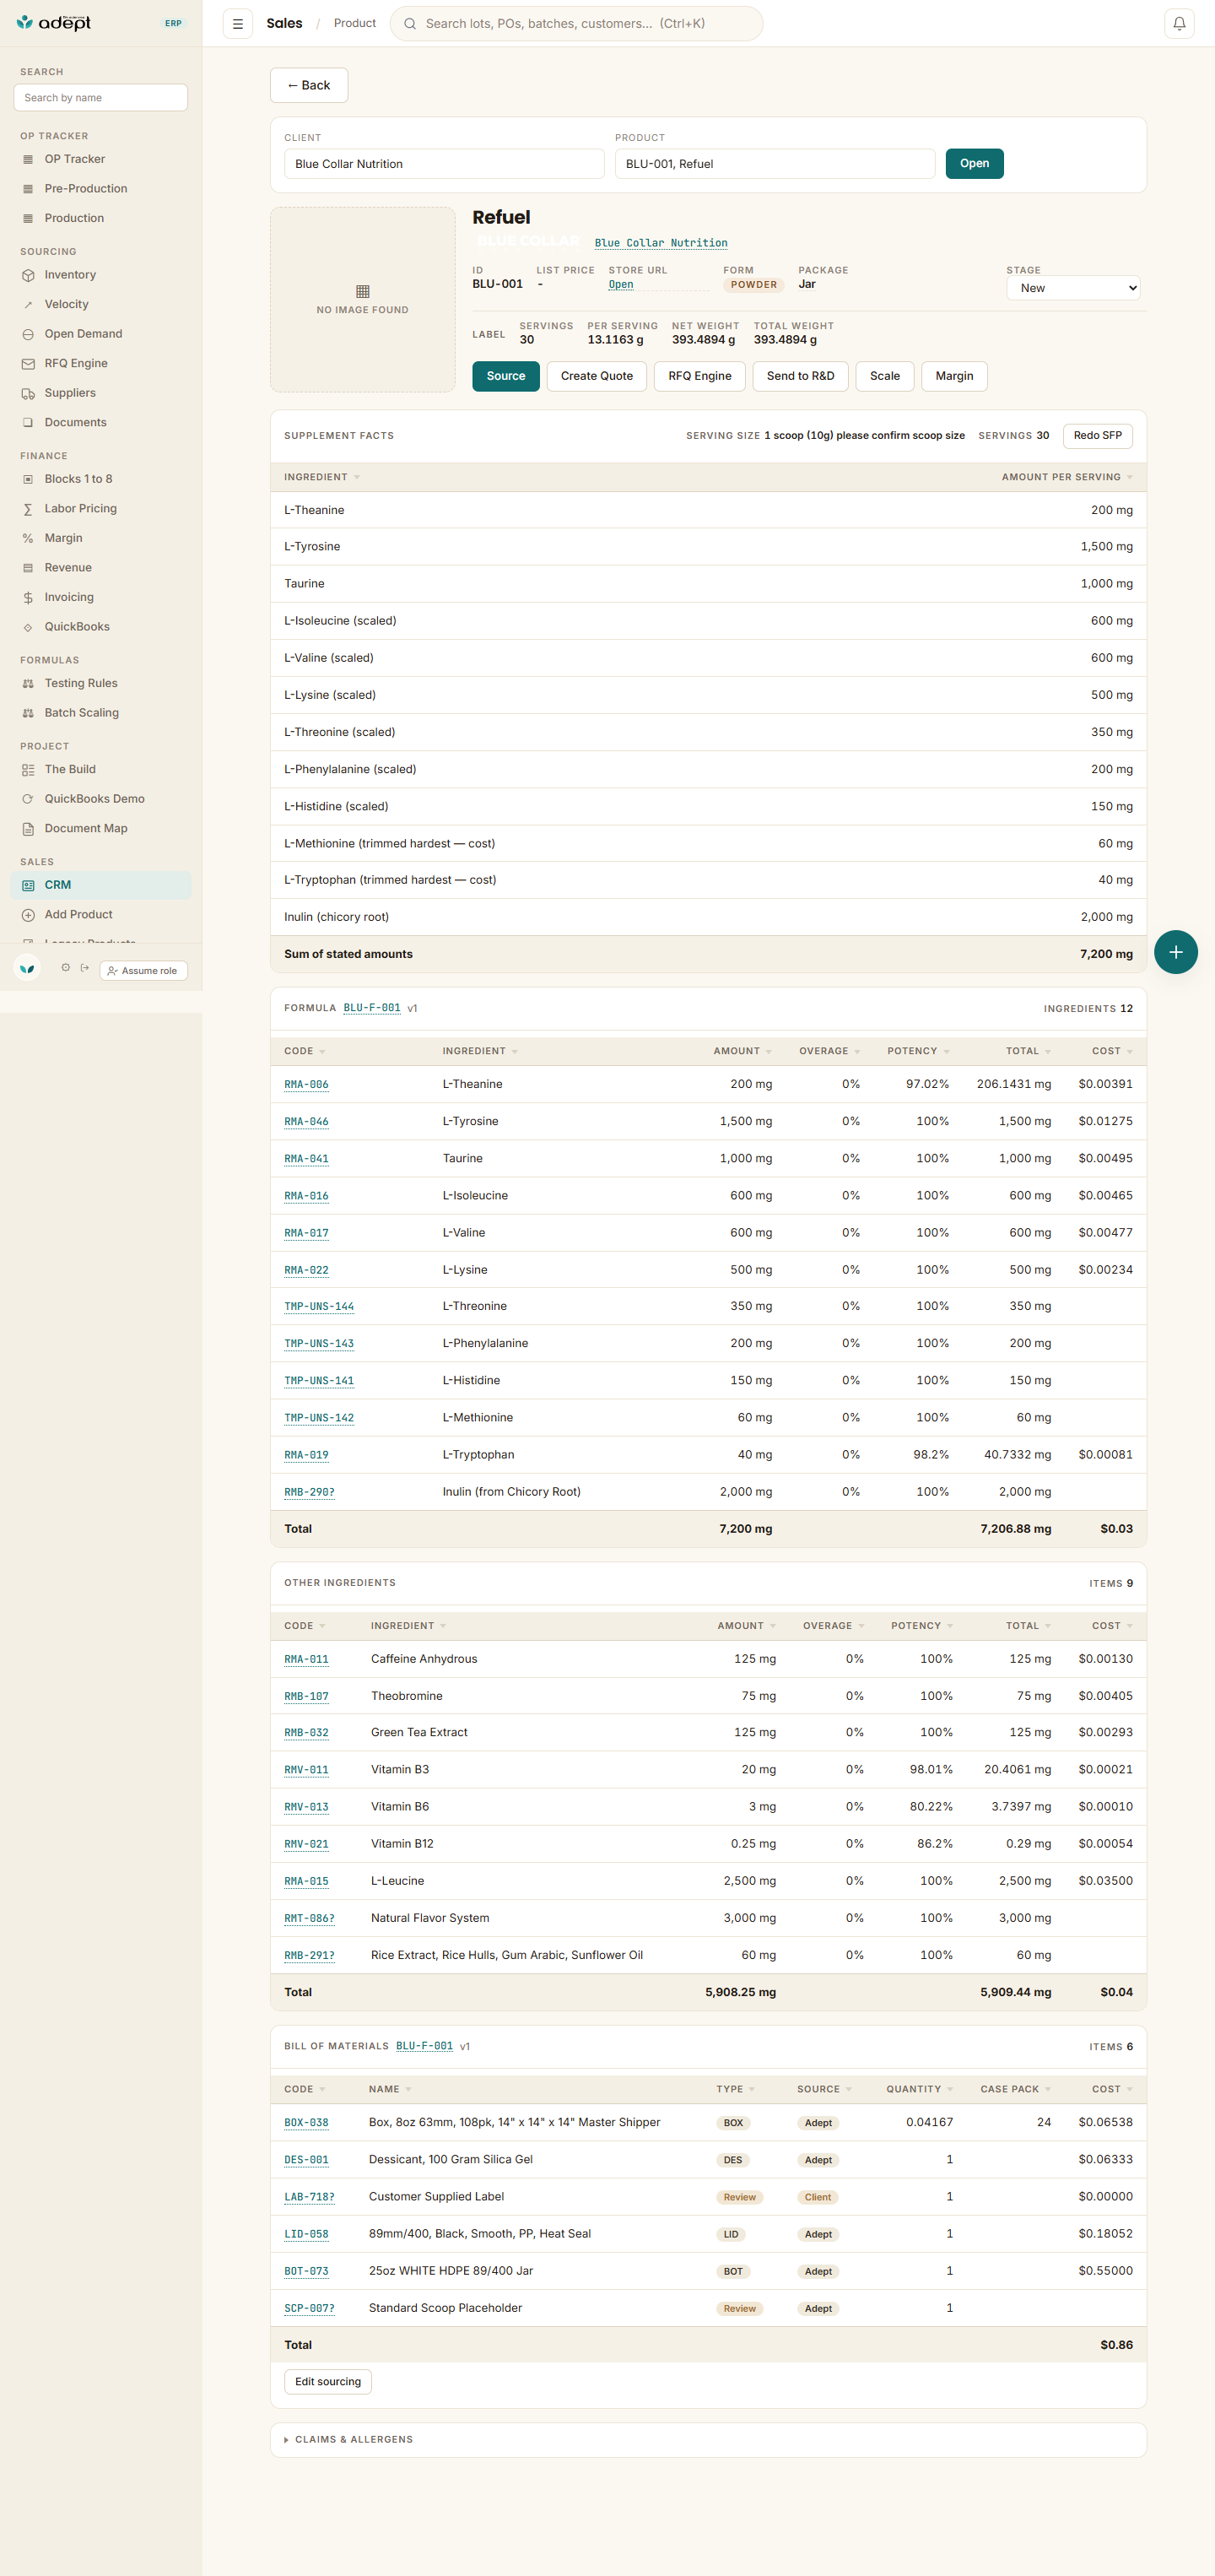This screenshot has height=2576, width=1215.
Task: Click the Adept logo
Action: click(x=55, y=22)
